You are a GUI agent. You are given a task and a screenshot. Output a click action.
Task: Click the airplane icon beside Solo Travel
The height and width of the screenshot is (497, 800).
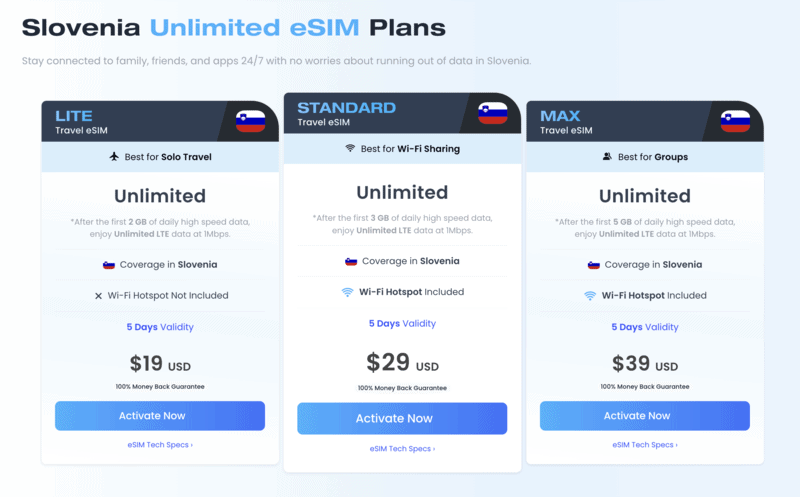pos(114,157)
